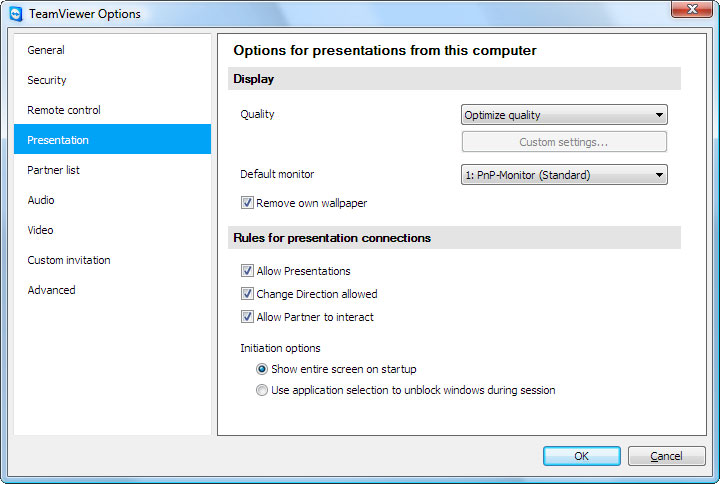The width and height of the screenshot is (720, 484).
Task: Open the Audio settings
Action: pos(41,200)
